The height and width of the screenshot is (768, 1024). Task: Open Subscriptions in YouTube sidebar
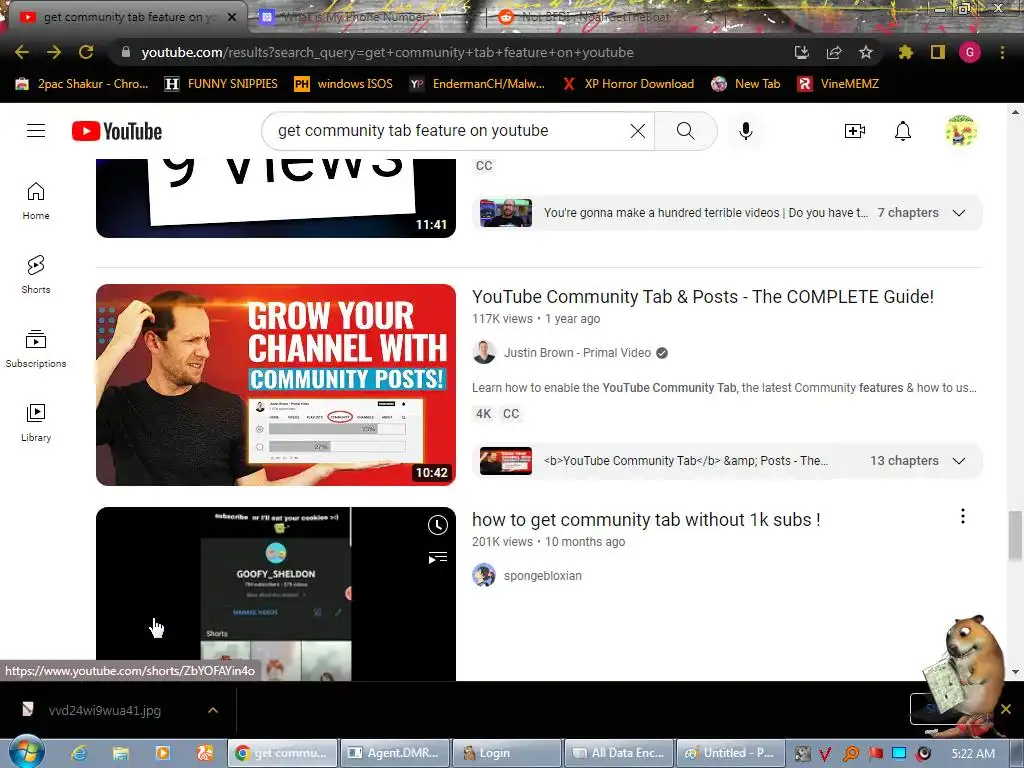point(36,349)
